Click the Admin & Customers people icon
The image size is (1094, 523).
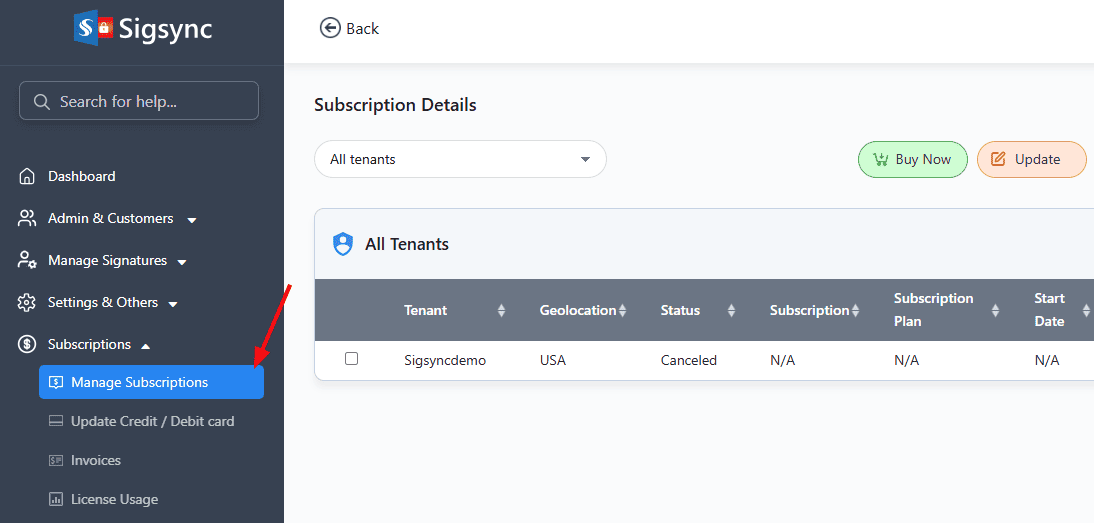click(x=28, y=219)
